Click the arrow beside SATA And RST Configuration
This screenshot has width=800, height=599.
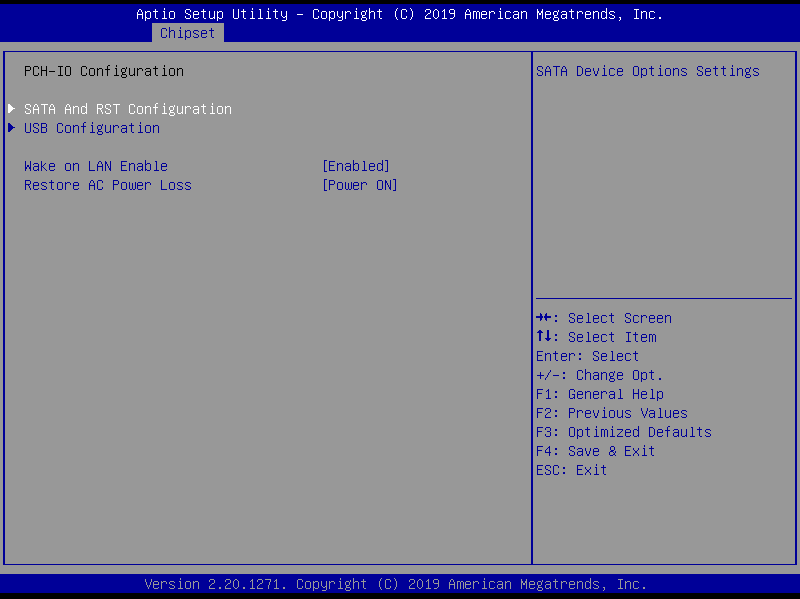(x=12, y=109)
